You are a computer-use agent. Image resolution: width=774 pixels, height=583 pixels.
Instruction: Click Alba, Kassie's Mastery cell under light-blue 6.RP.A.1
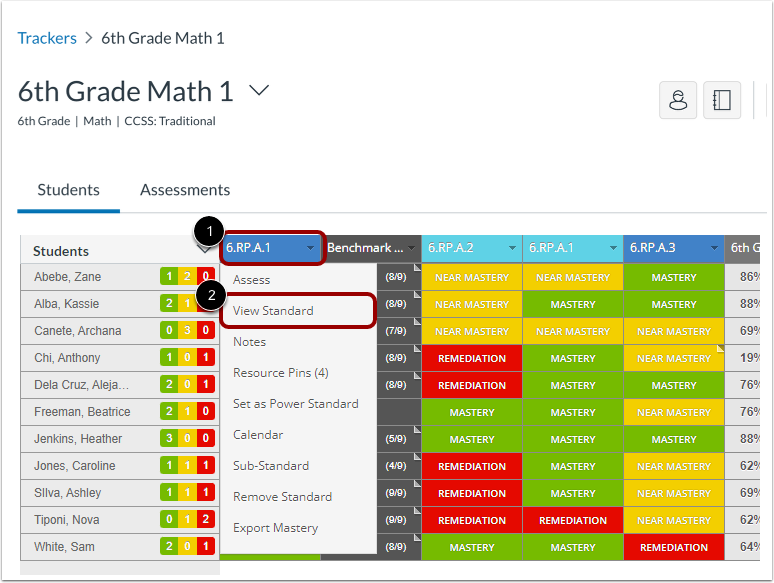click(x=573, y=305)
